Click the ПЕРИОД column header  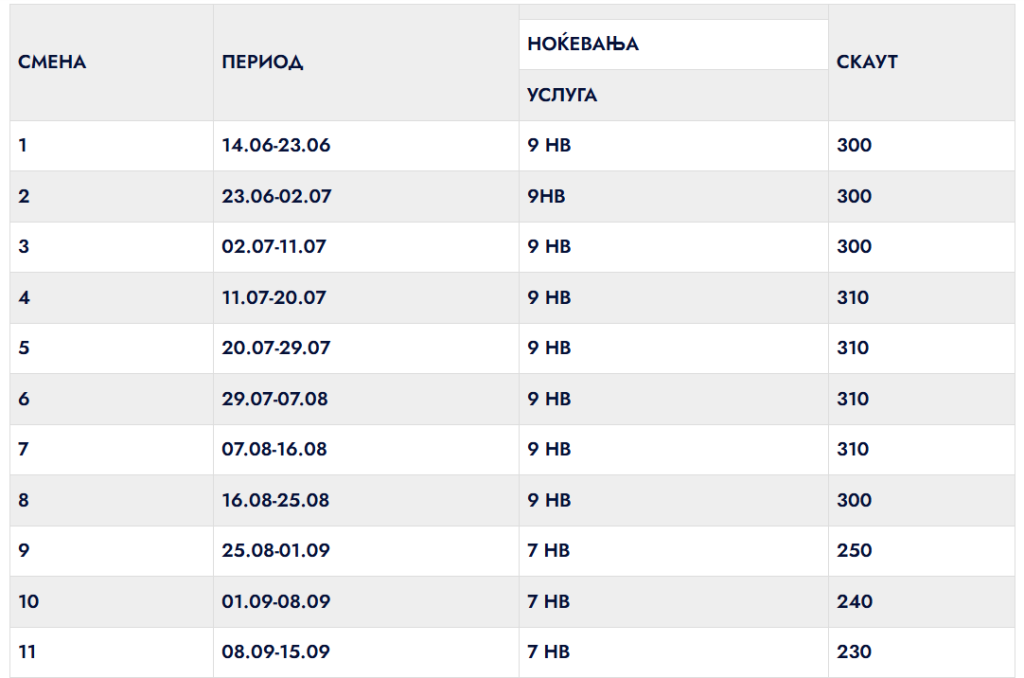coord(263,63)
